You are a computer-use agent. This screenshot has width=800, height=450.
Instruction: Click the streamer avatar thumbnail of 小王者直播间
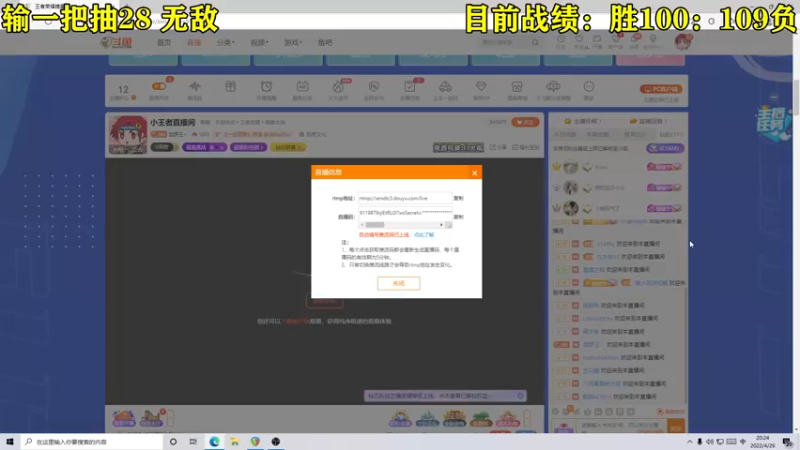(x=128, y=135)
